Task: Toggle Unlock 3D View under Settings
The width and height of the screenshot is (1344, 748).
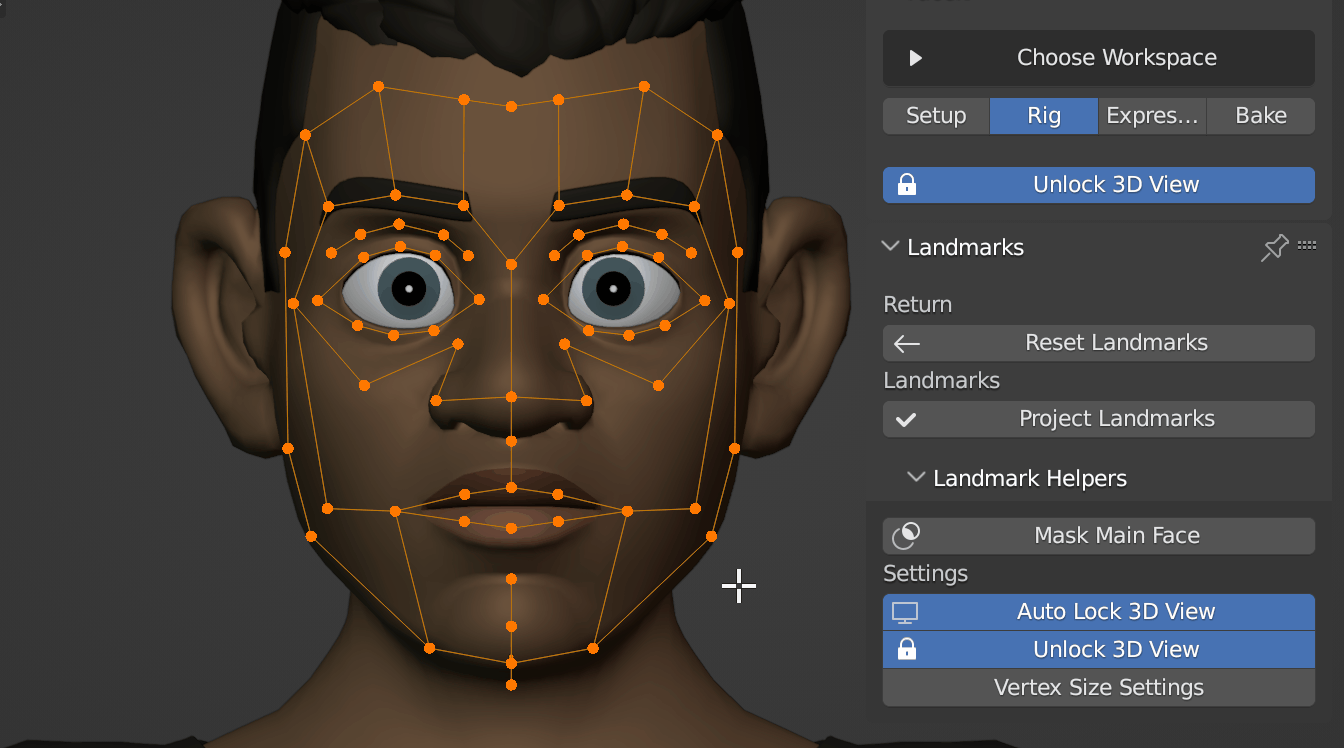Action: click(1099, 650)
